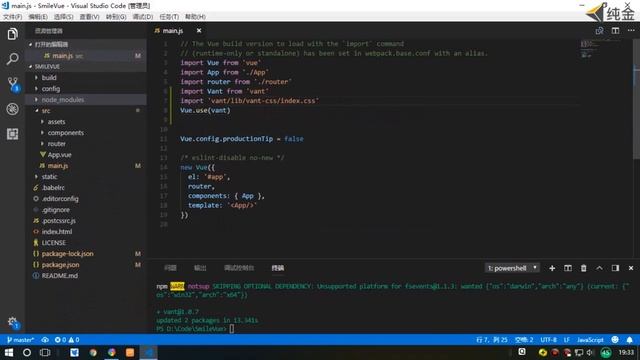The width and height of the screenshot is (640, 360).
Task: Change UTF-8 file encoding
Action: pos(549,340)
